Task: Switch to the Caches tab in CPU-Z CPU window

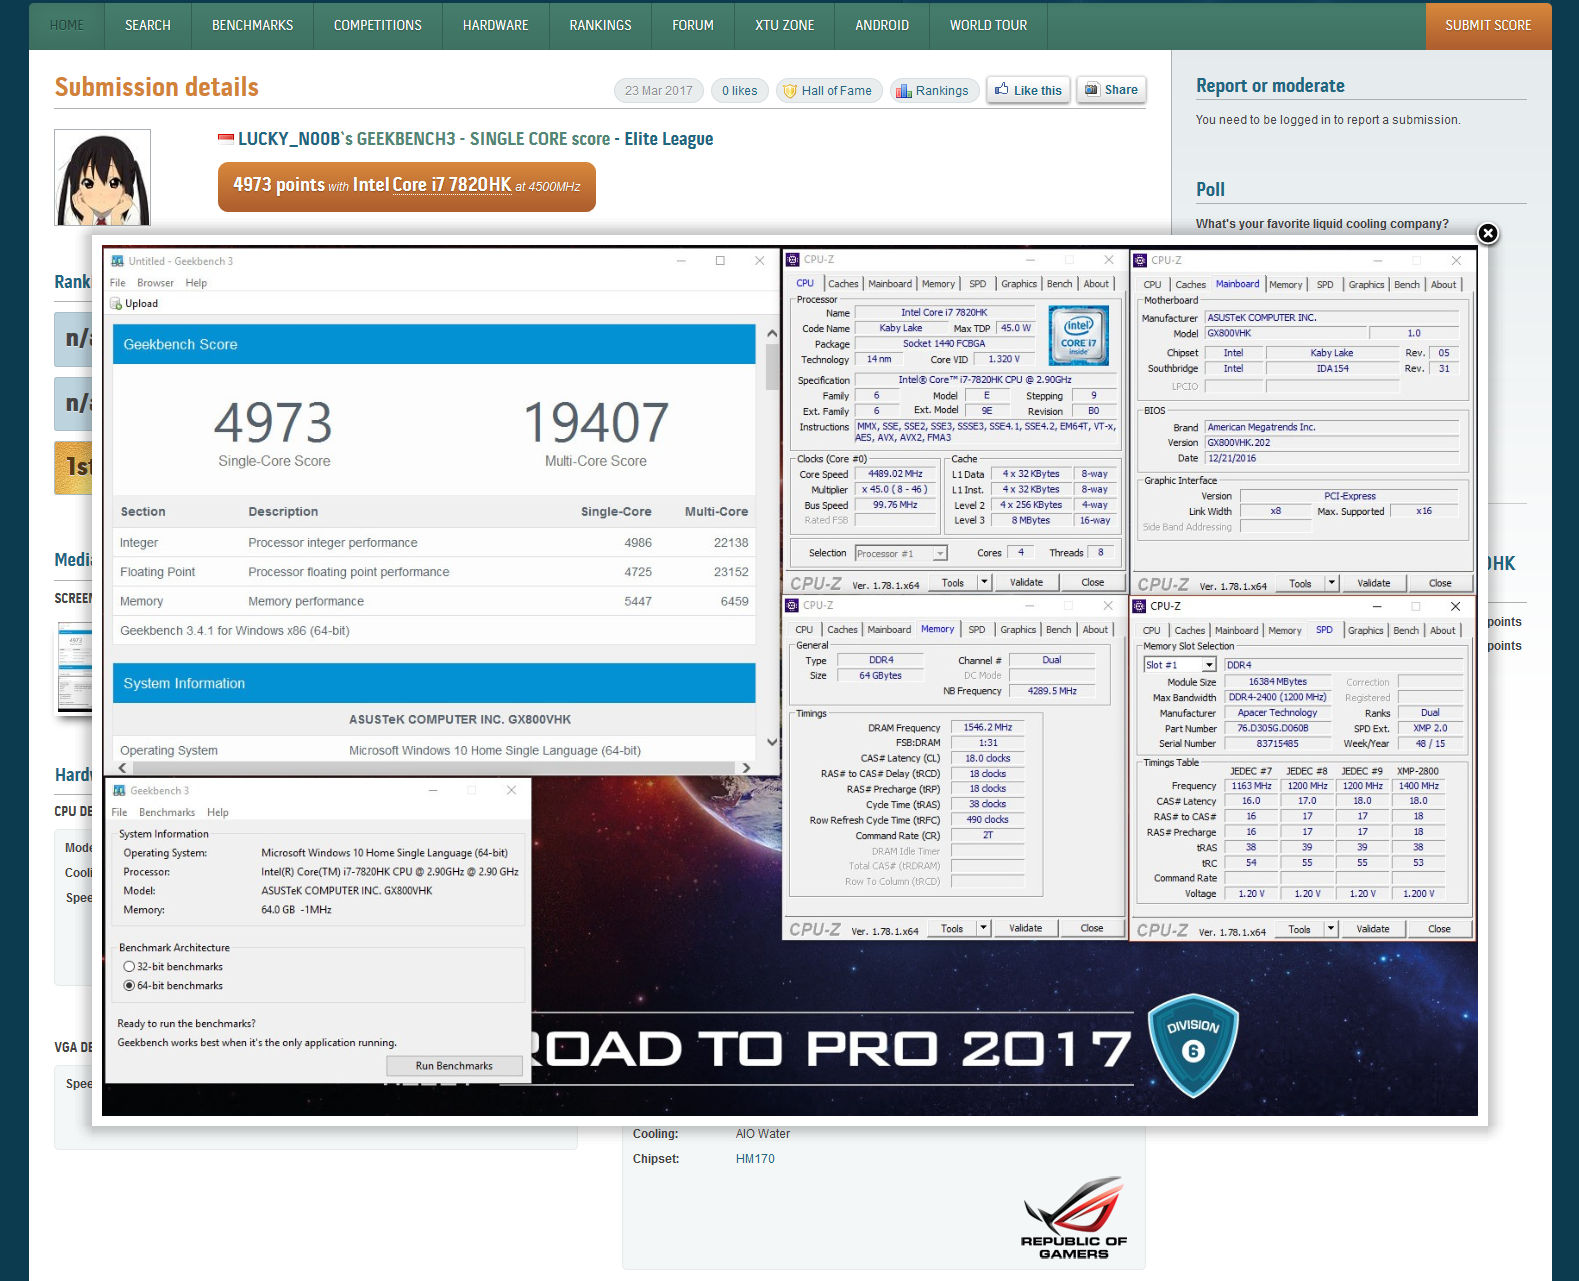Action: 843,284
